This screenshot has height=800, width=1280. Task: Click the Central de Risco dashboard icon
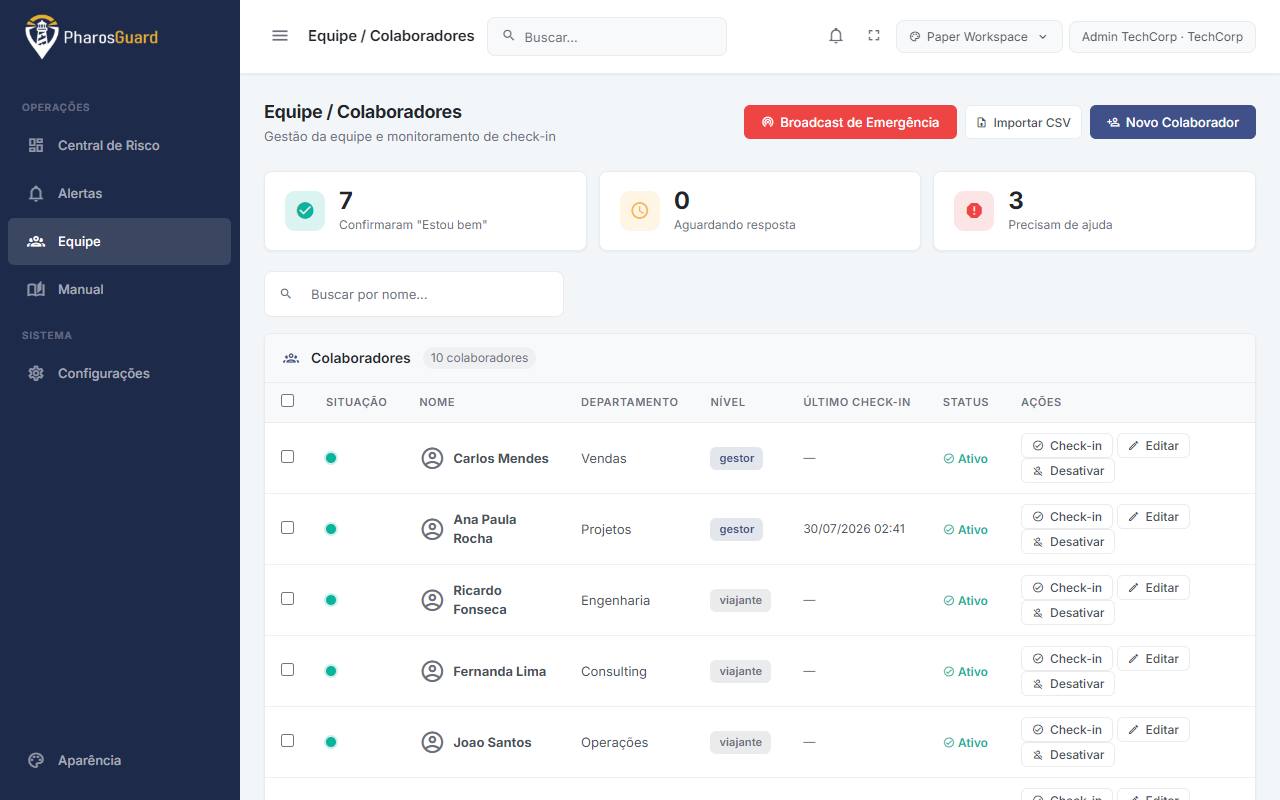(x=36, y=145)
